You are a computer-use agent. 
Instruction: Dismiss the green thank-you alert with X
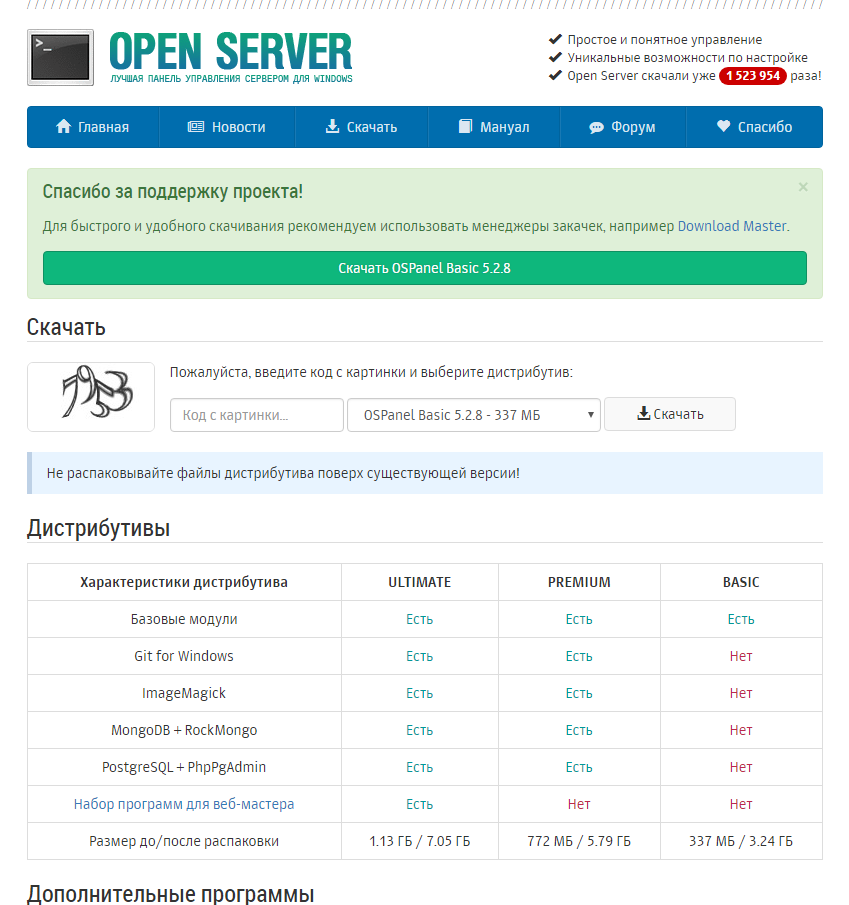803,187
